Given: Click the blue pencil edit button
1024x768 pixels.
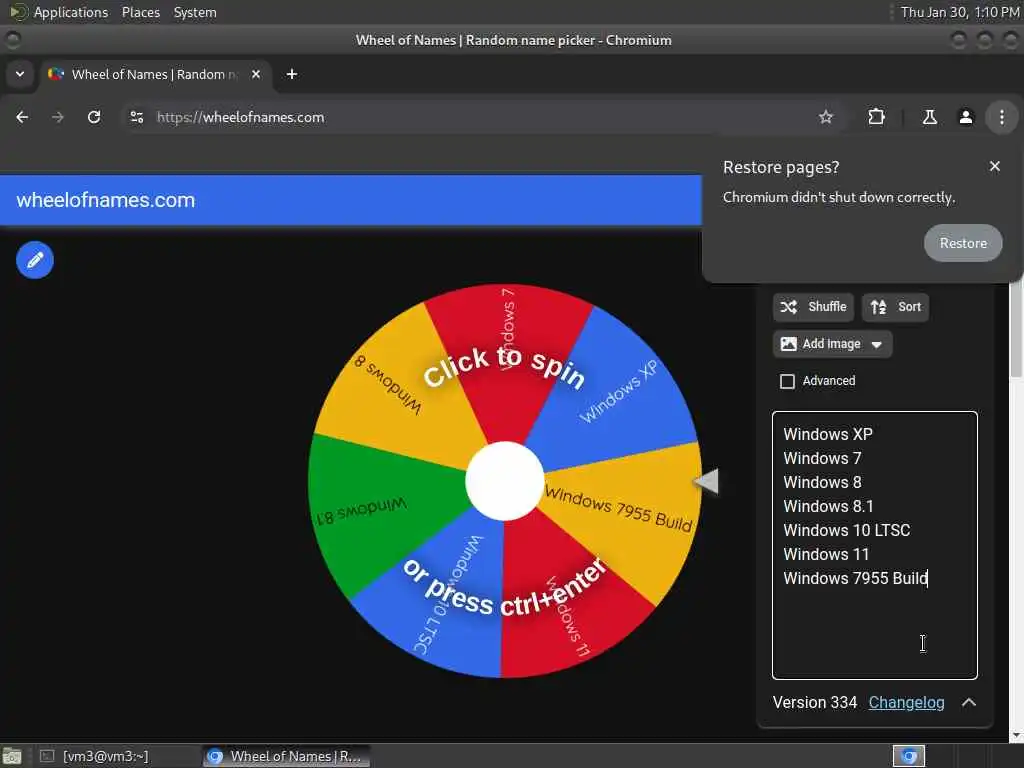Looking at the screenshot, I should [x=35, y=260].
